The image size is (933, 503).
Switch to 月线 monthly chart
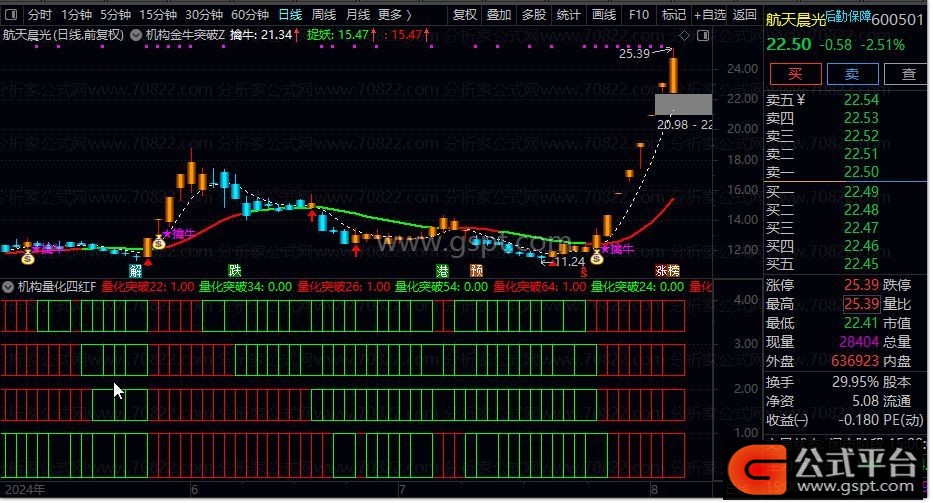358,14
